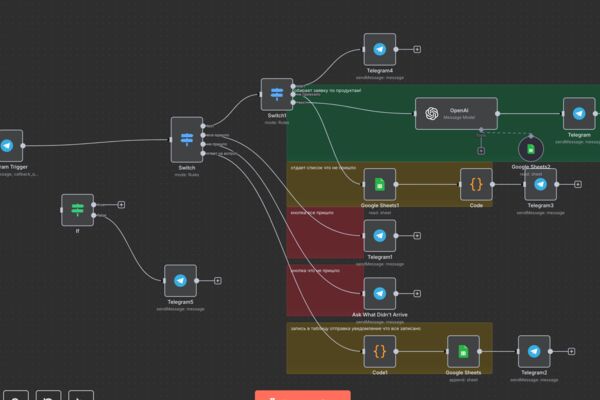Open the Switch1 node
Screen dimensions: 600x400
[x=277, y=94]
